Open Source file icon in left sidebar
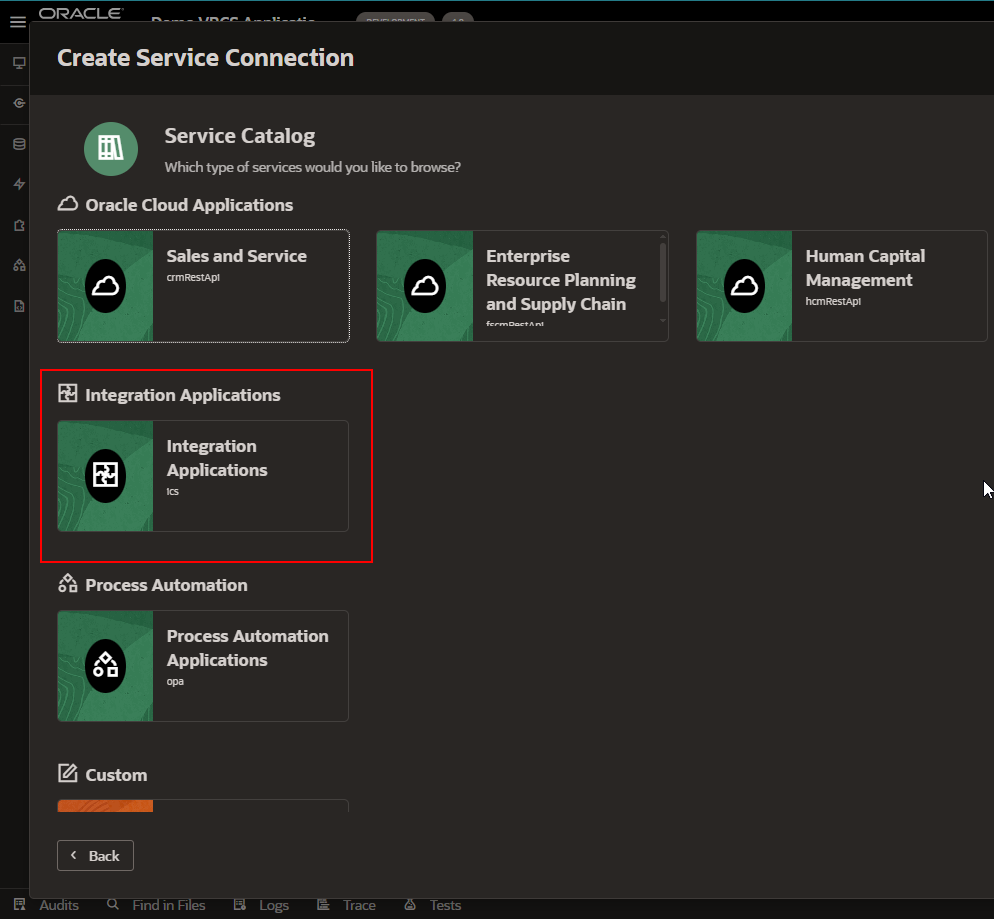The image size is (994, 919). [x=19, y=306]
